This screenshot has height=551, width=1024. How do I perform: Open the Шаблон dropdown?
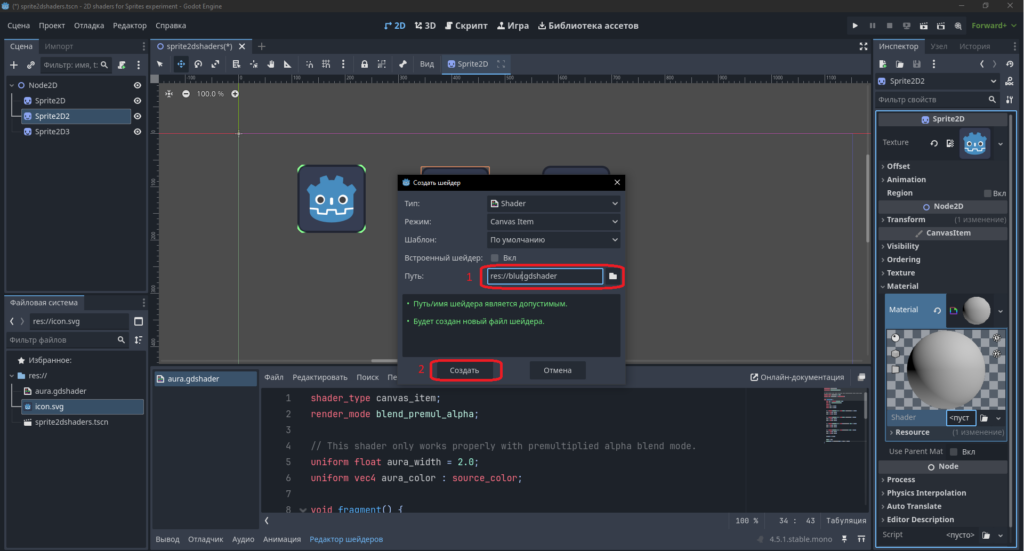[x=553, y=240]
